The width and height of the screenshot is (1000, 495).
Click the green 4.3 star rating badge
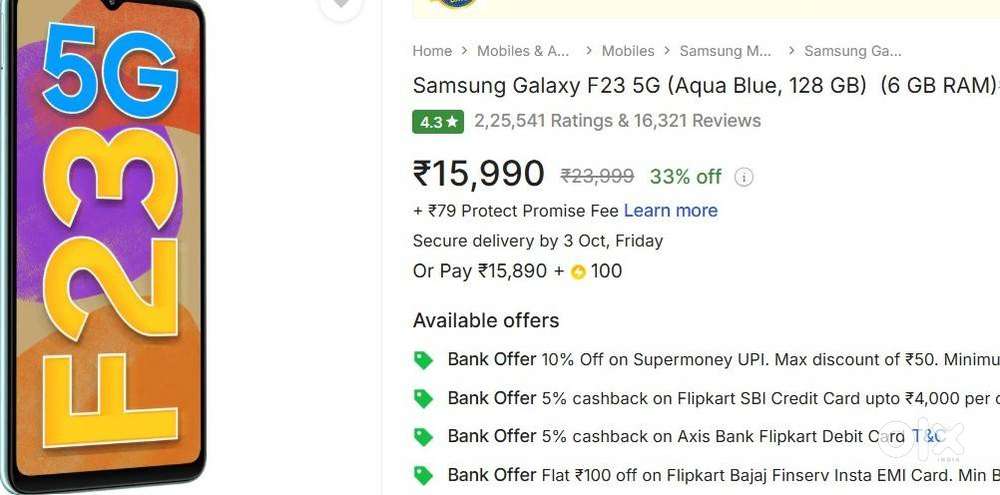[438, 122]
